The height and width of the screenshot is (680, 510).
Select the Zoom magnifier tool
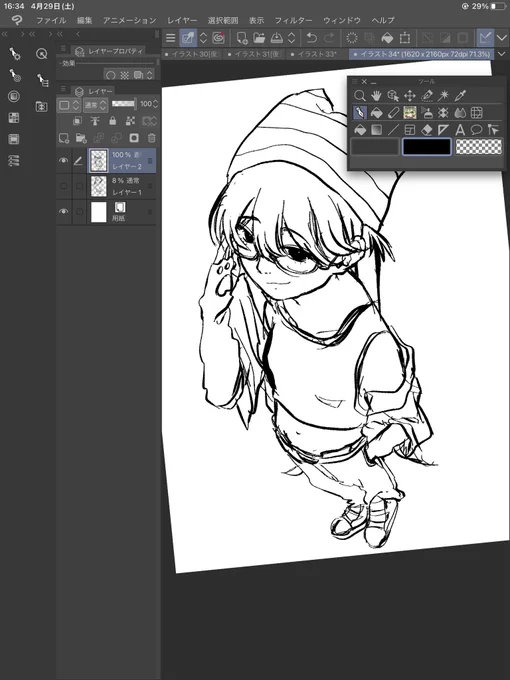[x=360, y=95]
